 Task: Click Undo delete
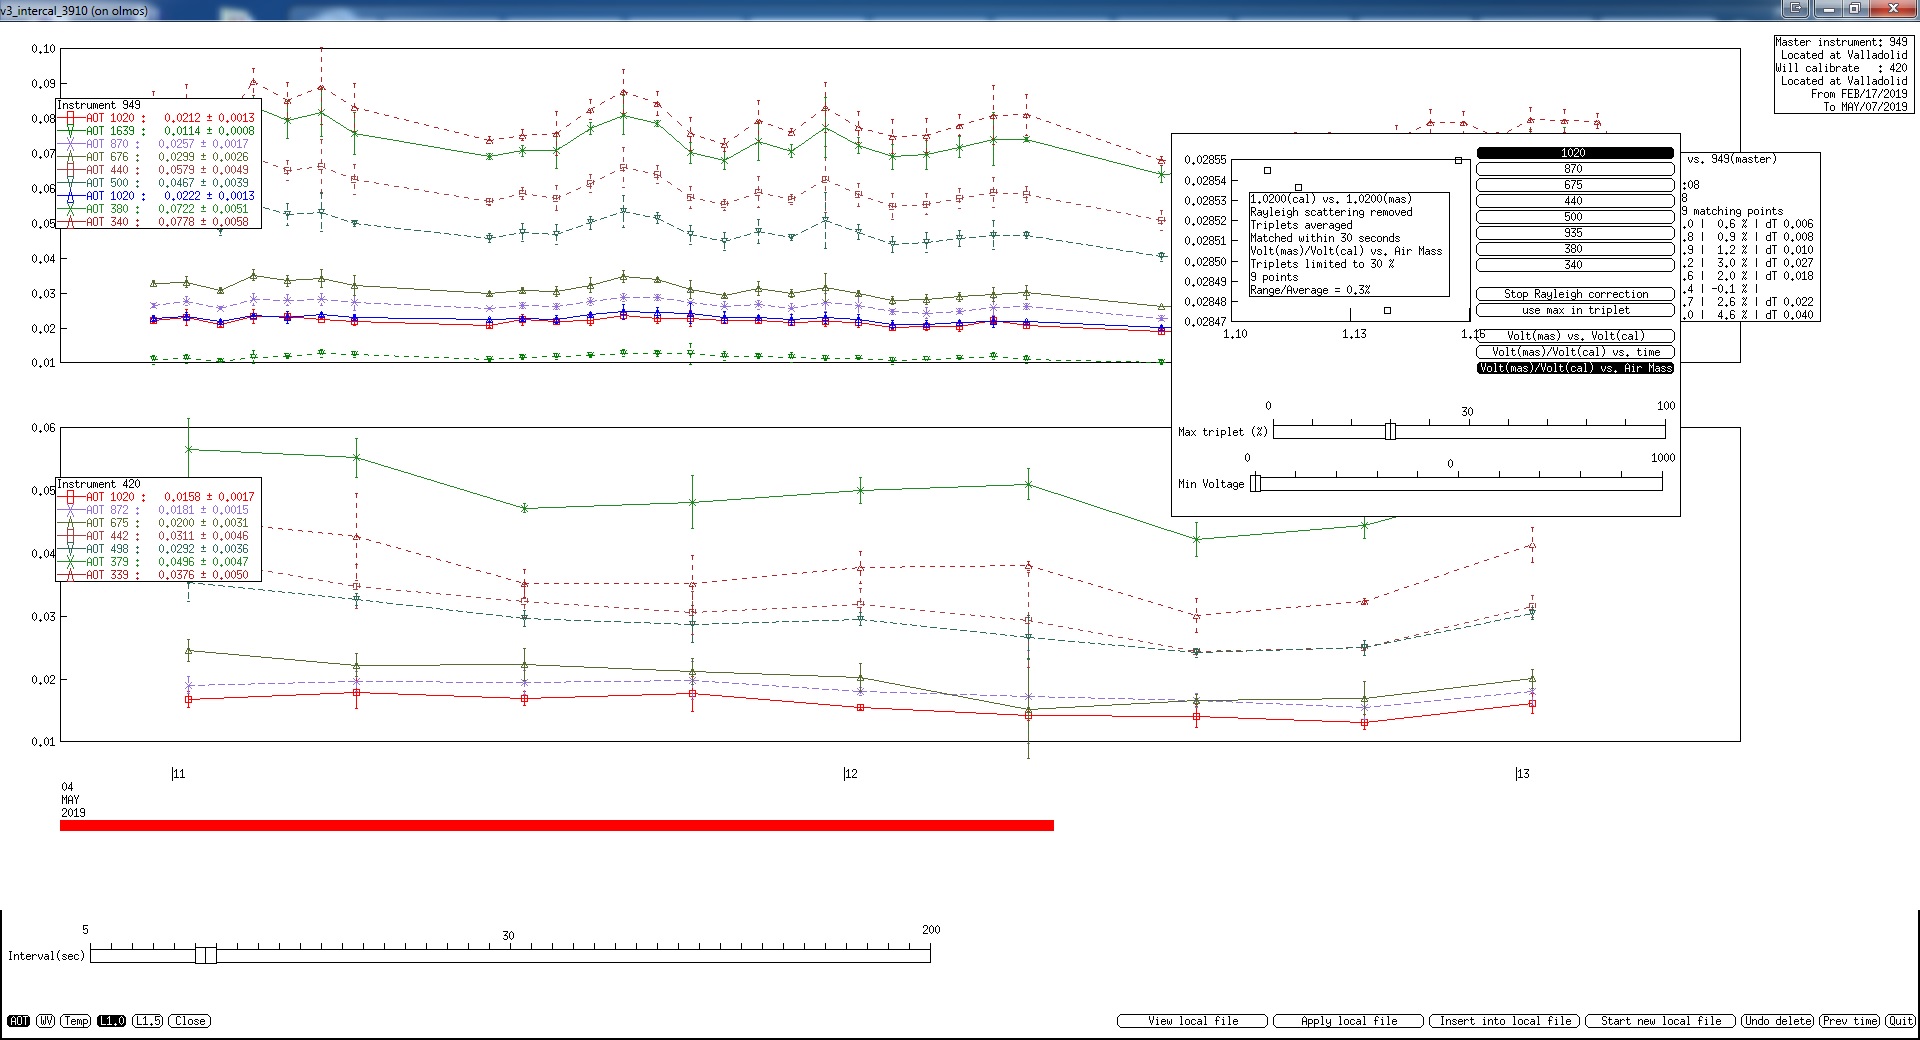(x=1777, y=1021)
